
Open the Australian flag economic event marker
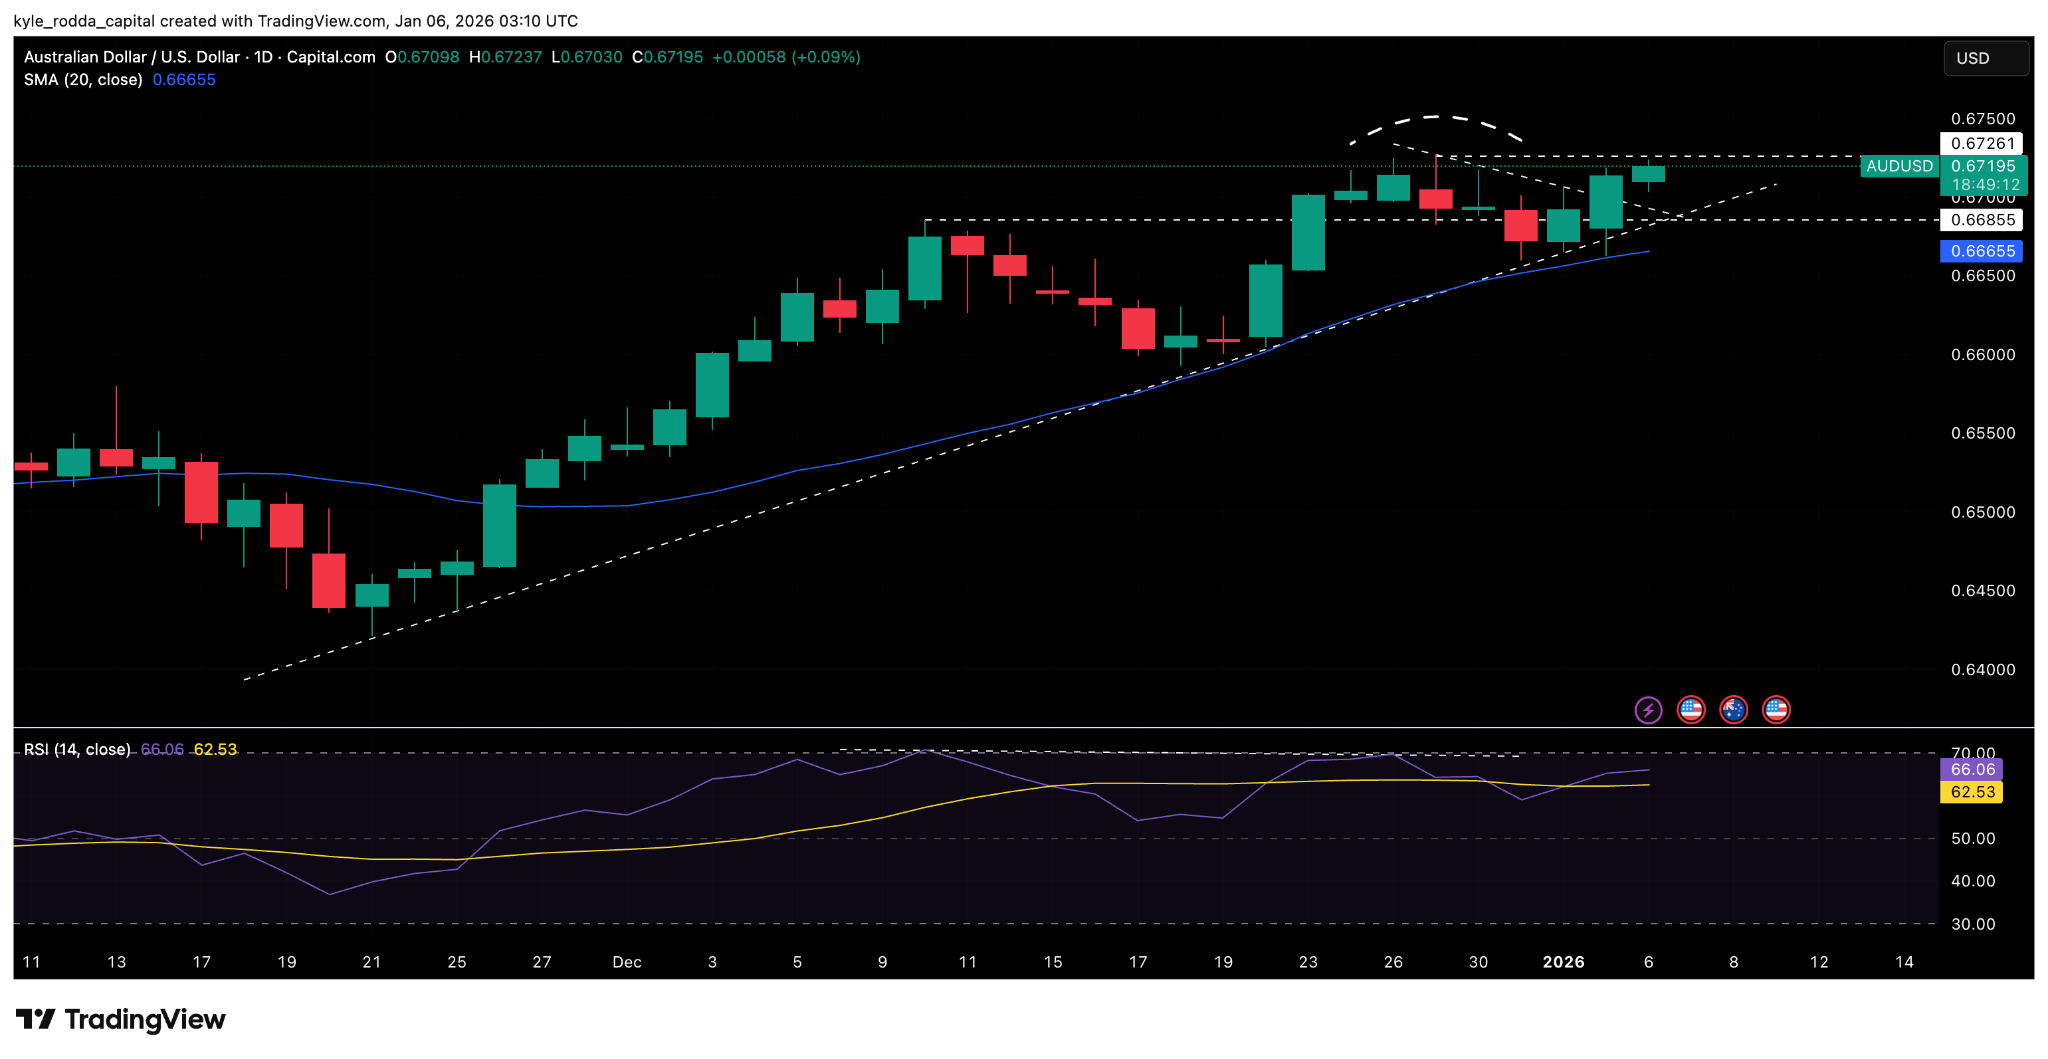[x=1733, y=710]
